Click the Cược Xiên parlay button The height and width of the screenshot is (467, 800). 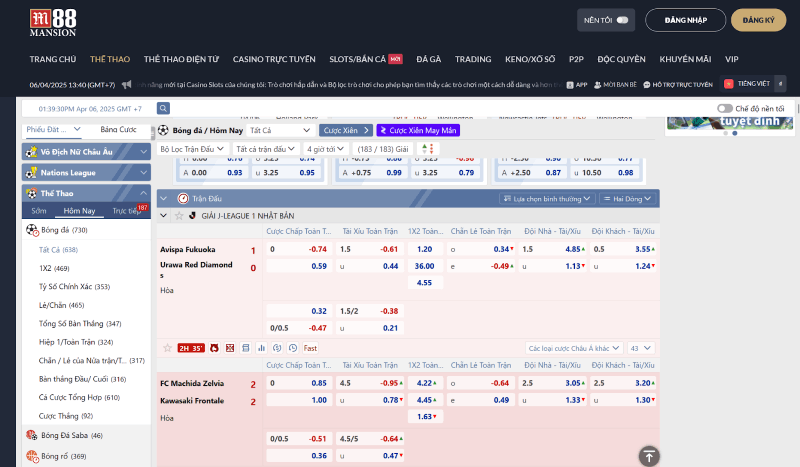[346, 130]
